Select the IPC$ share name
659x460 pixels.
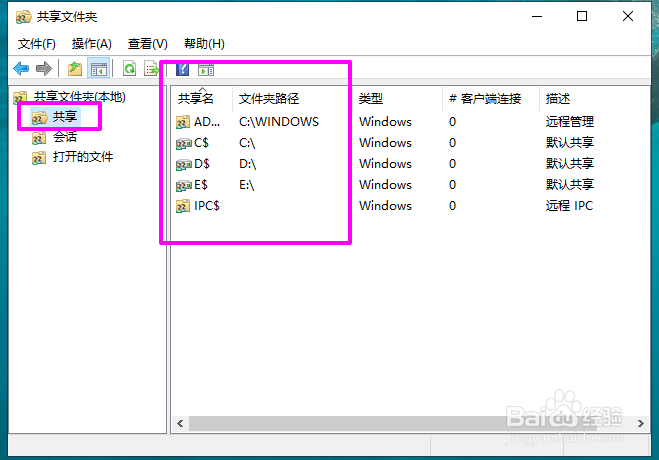click(207, 205)
